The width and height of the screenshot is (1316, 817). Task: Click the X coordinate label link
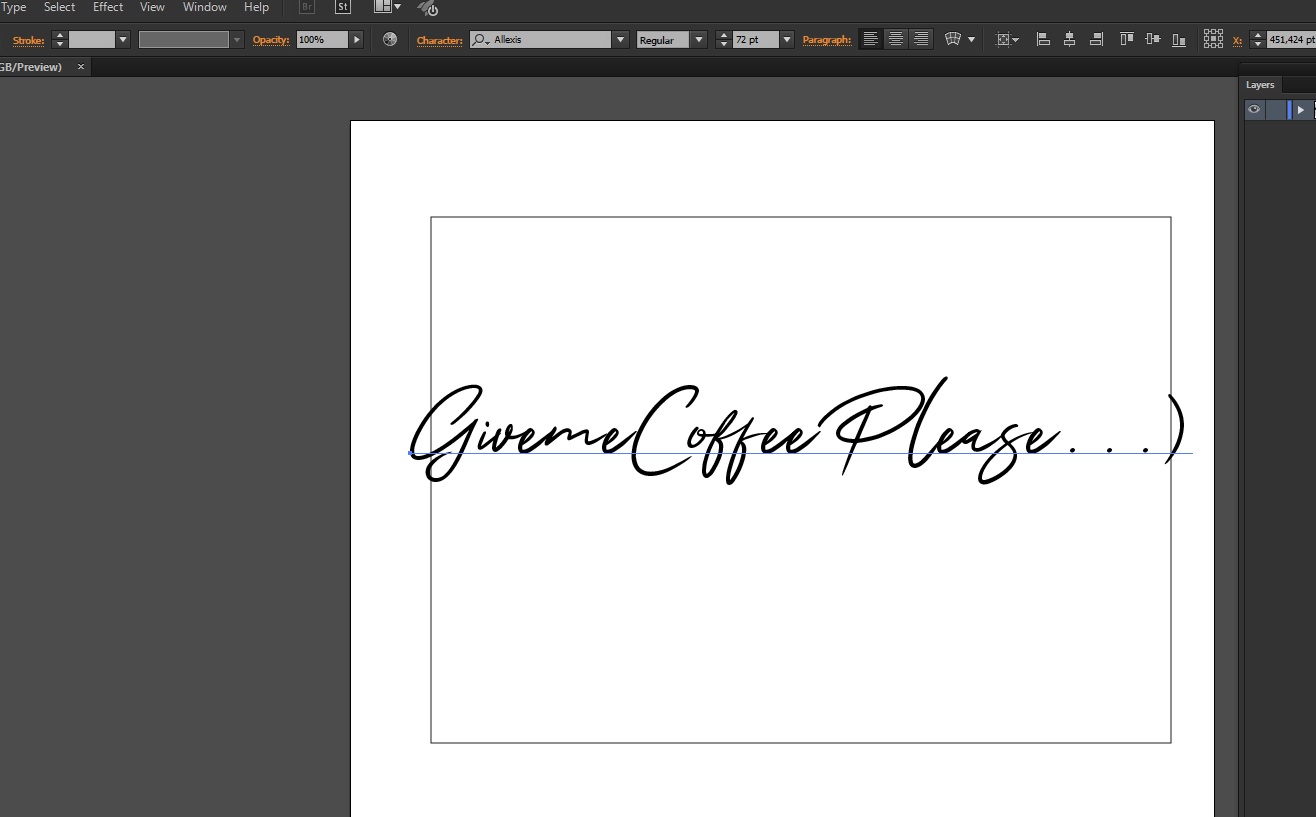[1237, 40]
